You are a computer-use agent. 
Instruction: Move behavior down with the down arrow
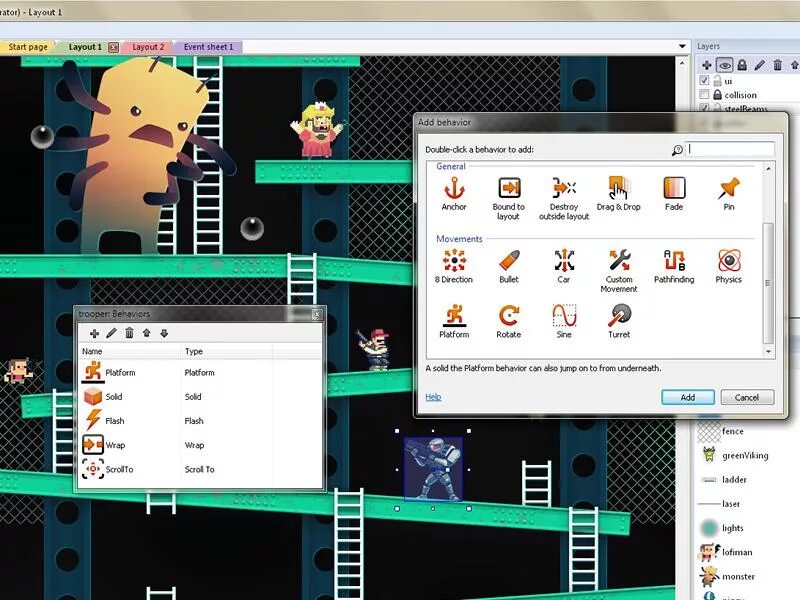point(164,333)
